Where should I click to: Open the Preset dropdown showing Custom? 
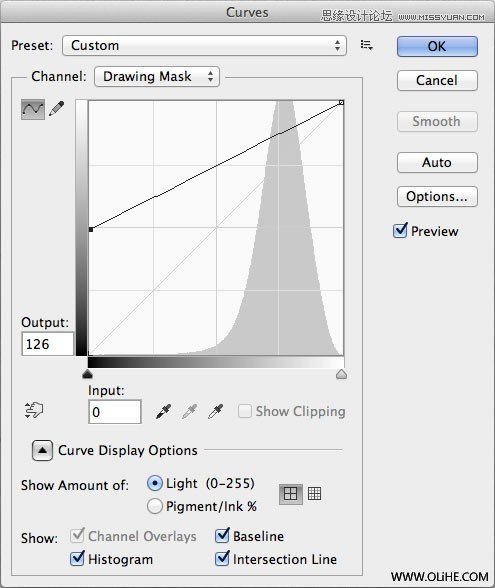coord(204,46)
